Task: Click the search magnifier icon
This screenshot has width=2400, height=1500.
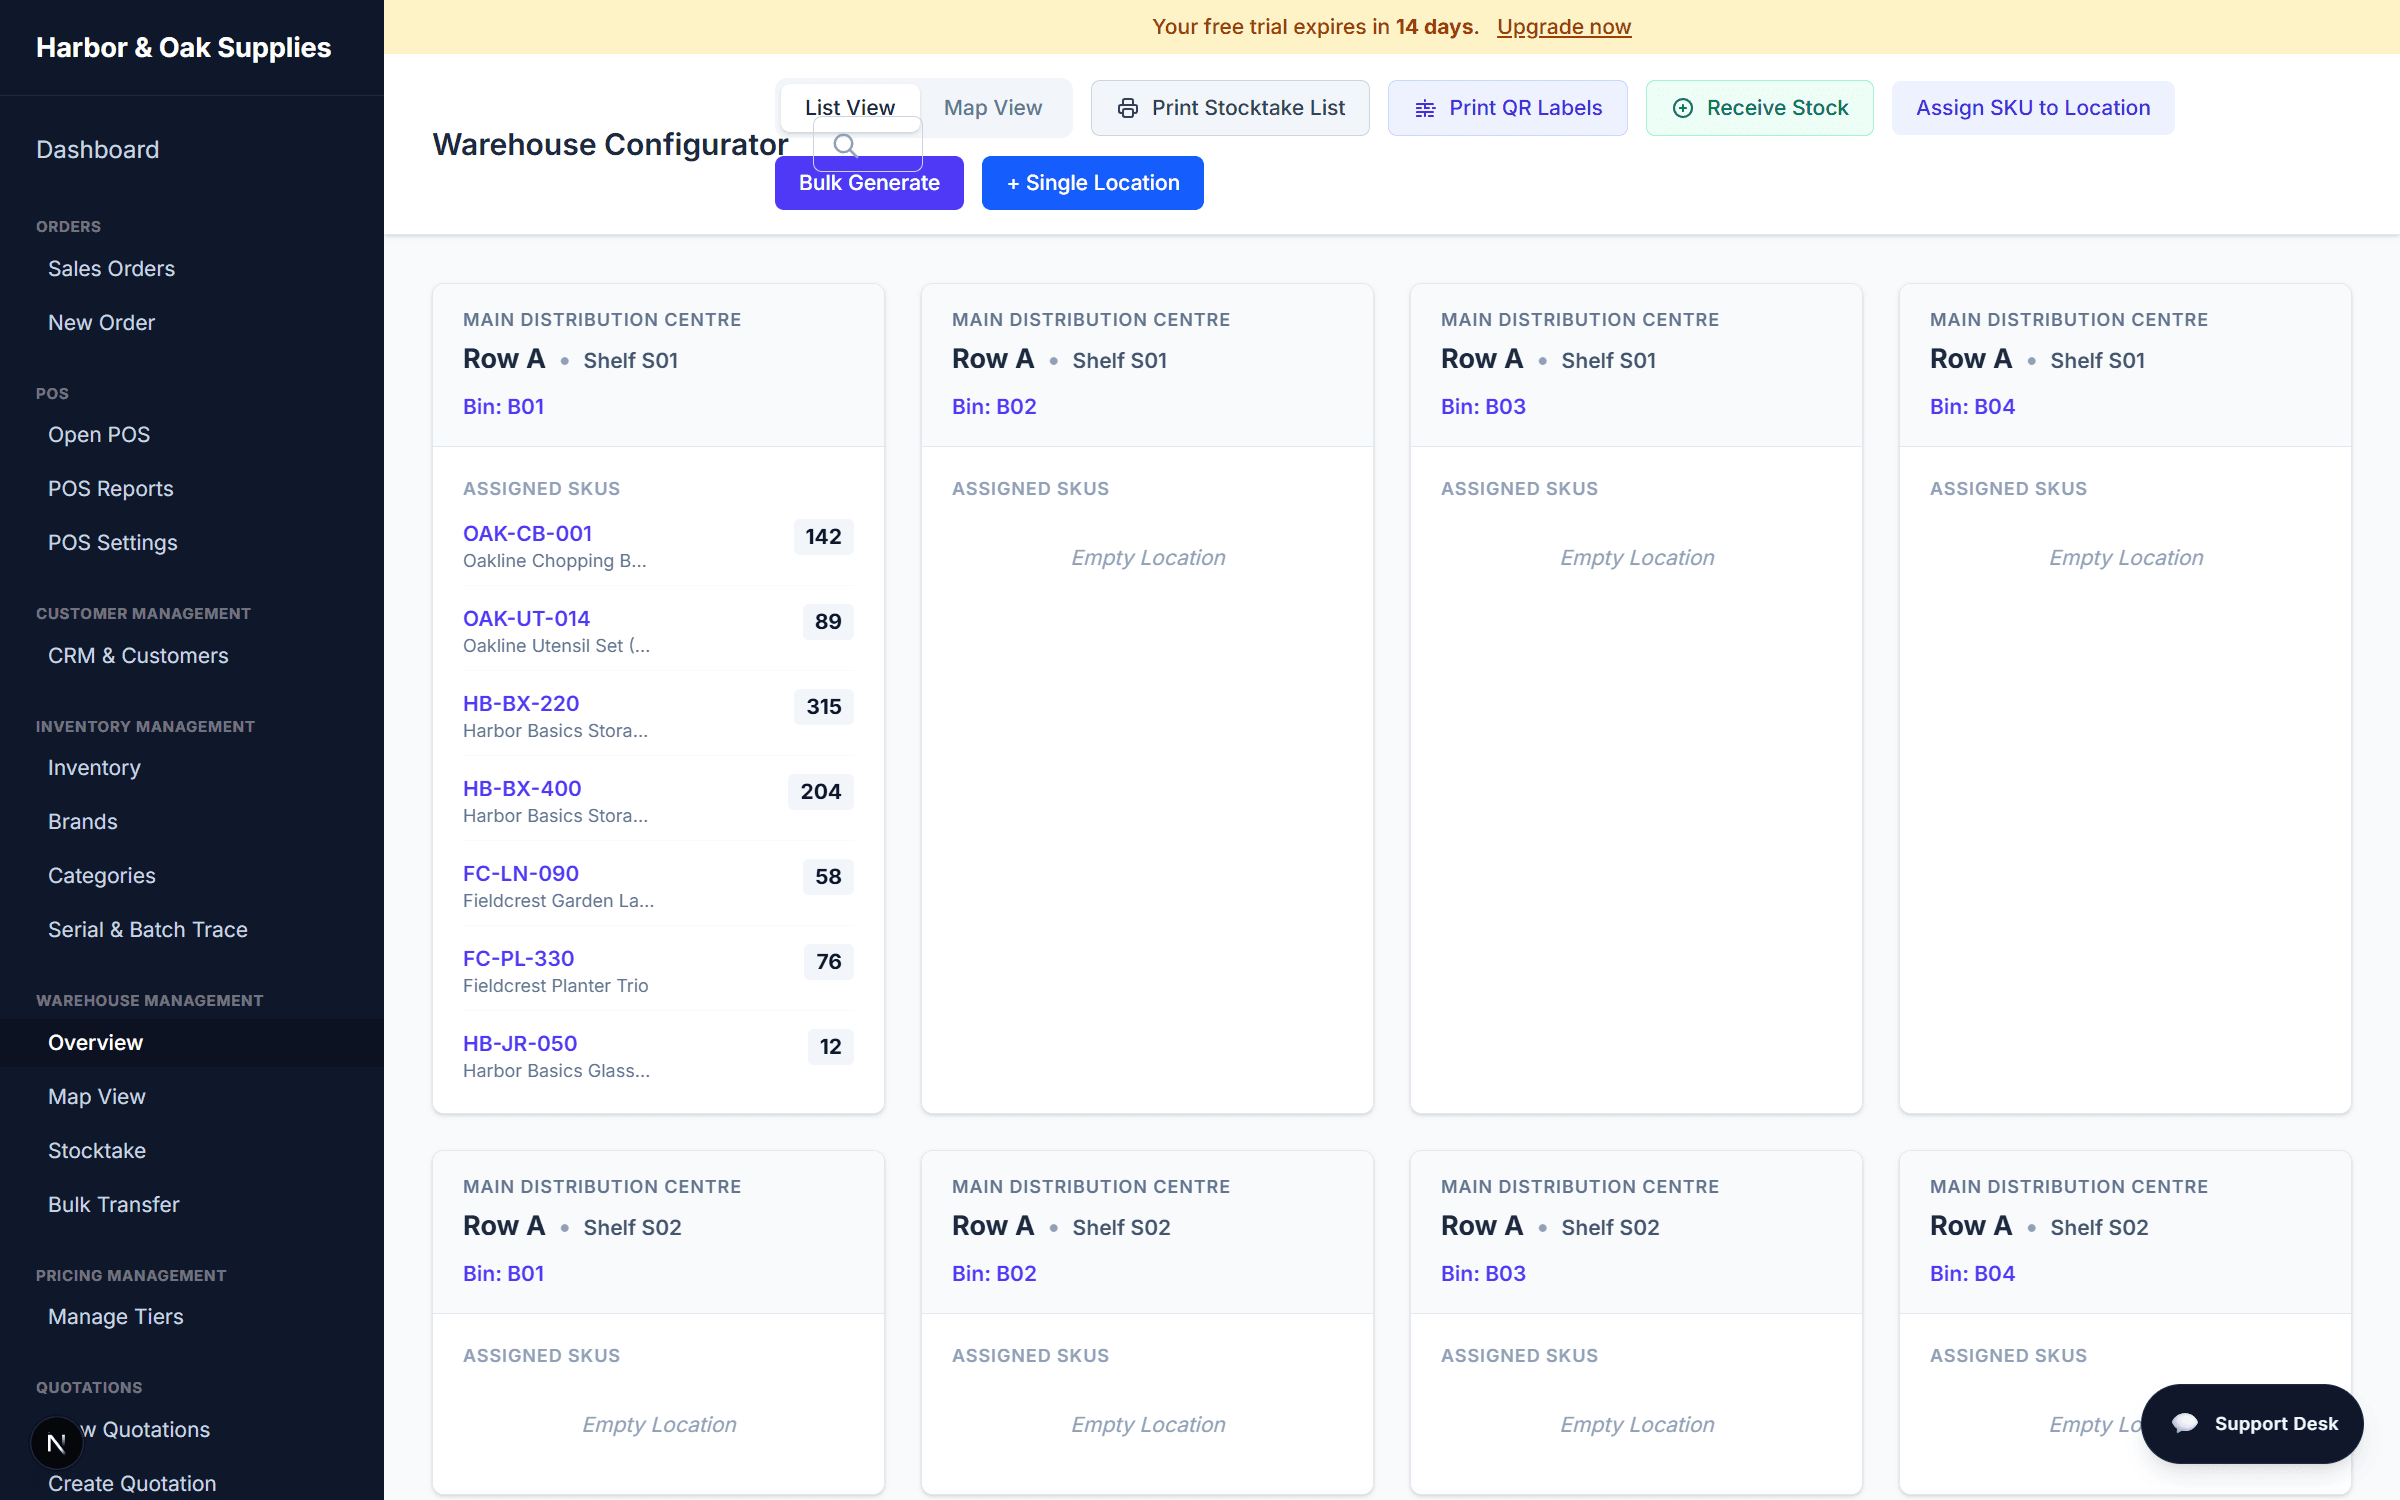Action: pos(845,146)
